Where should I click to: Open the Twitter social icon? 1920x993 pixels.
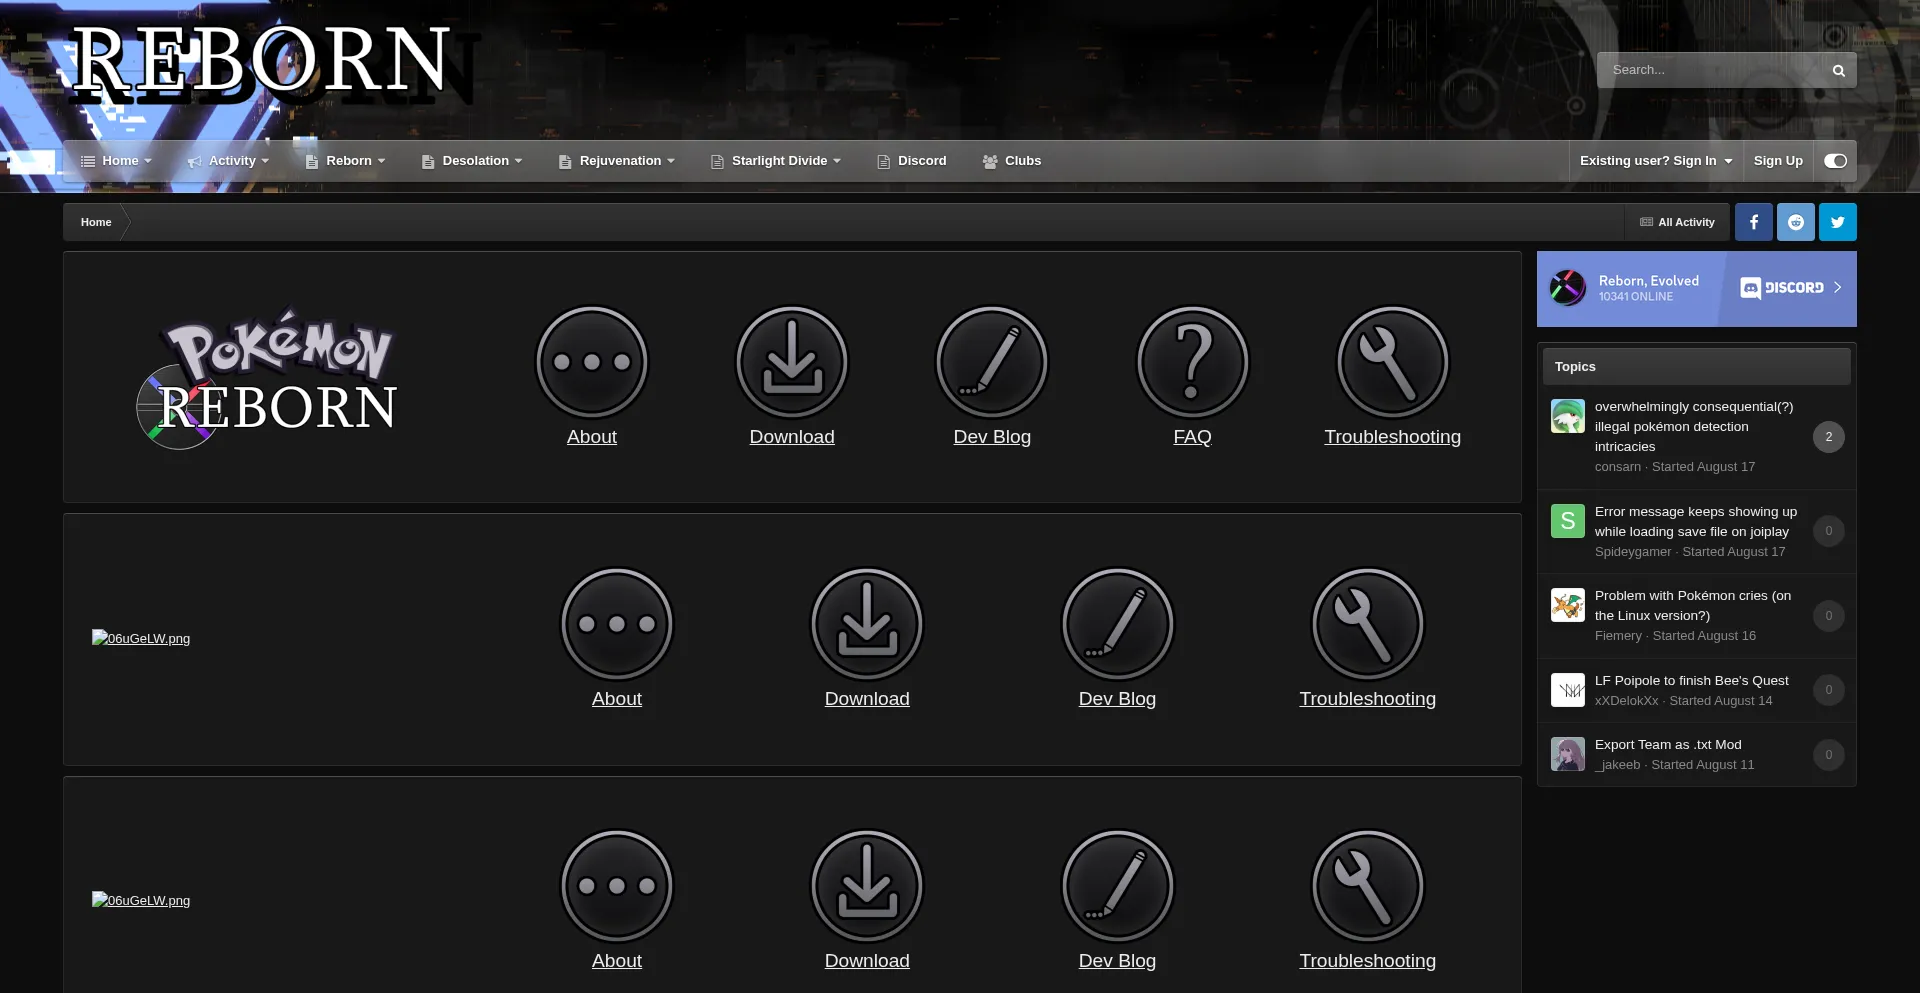1838,222
